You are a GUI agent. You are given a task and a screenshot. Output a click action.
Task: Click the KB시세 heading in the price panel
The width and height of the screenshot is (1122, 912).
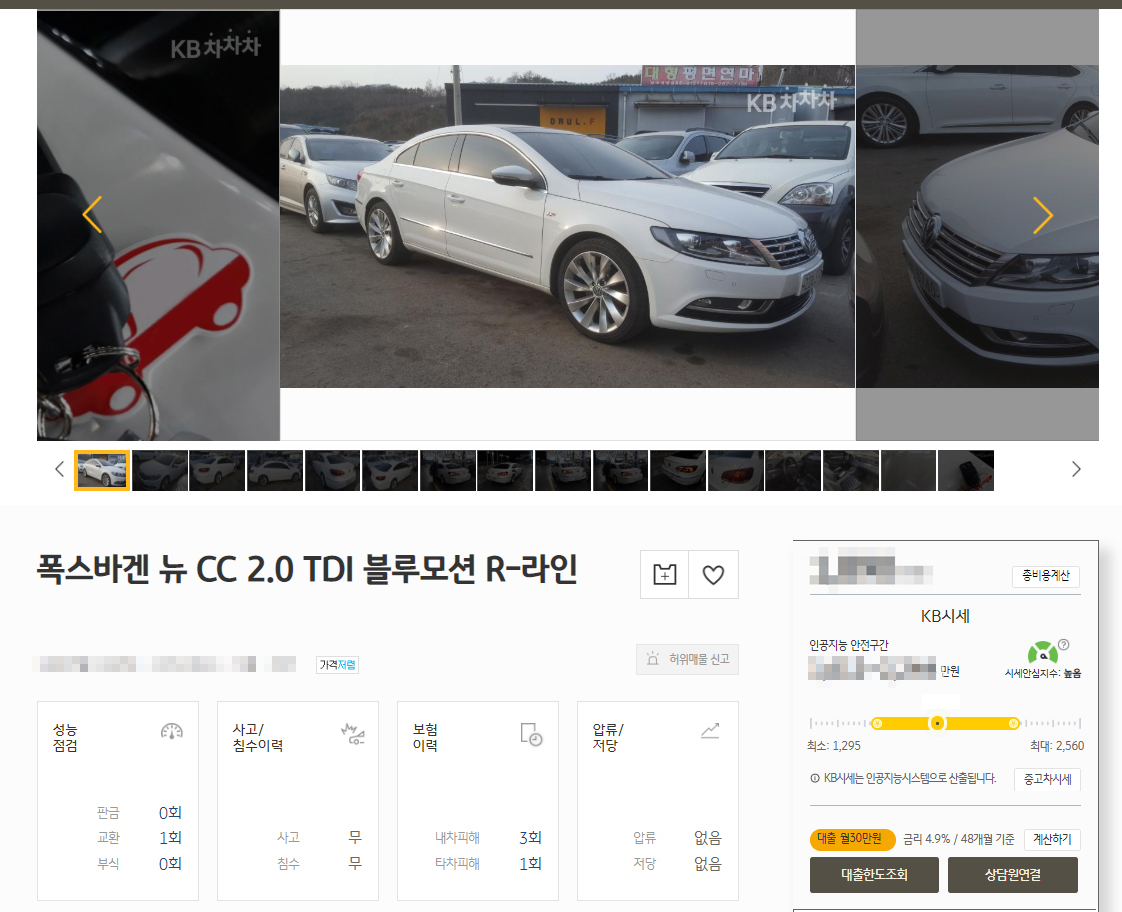945,616
